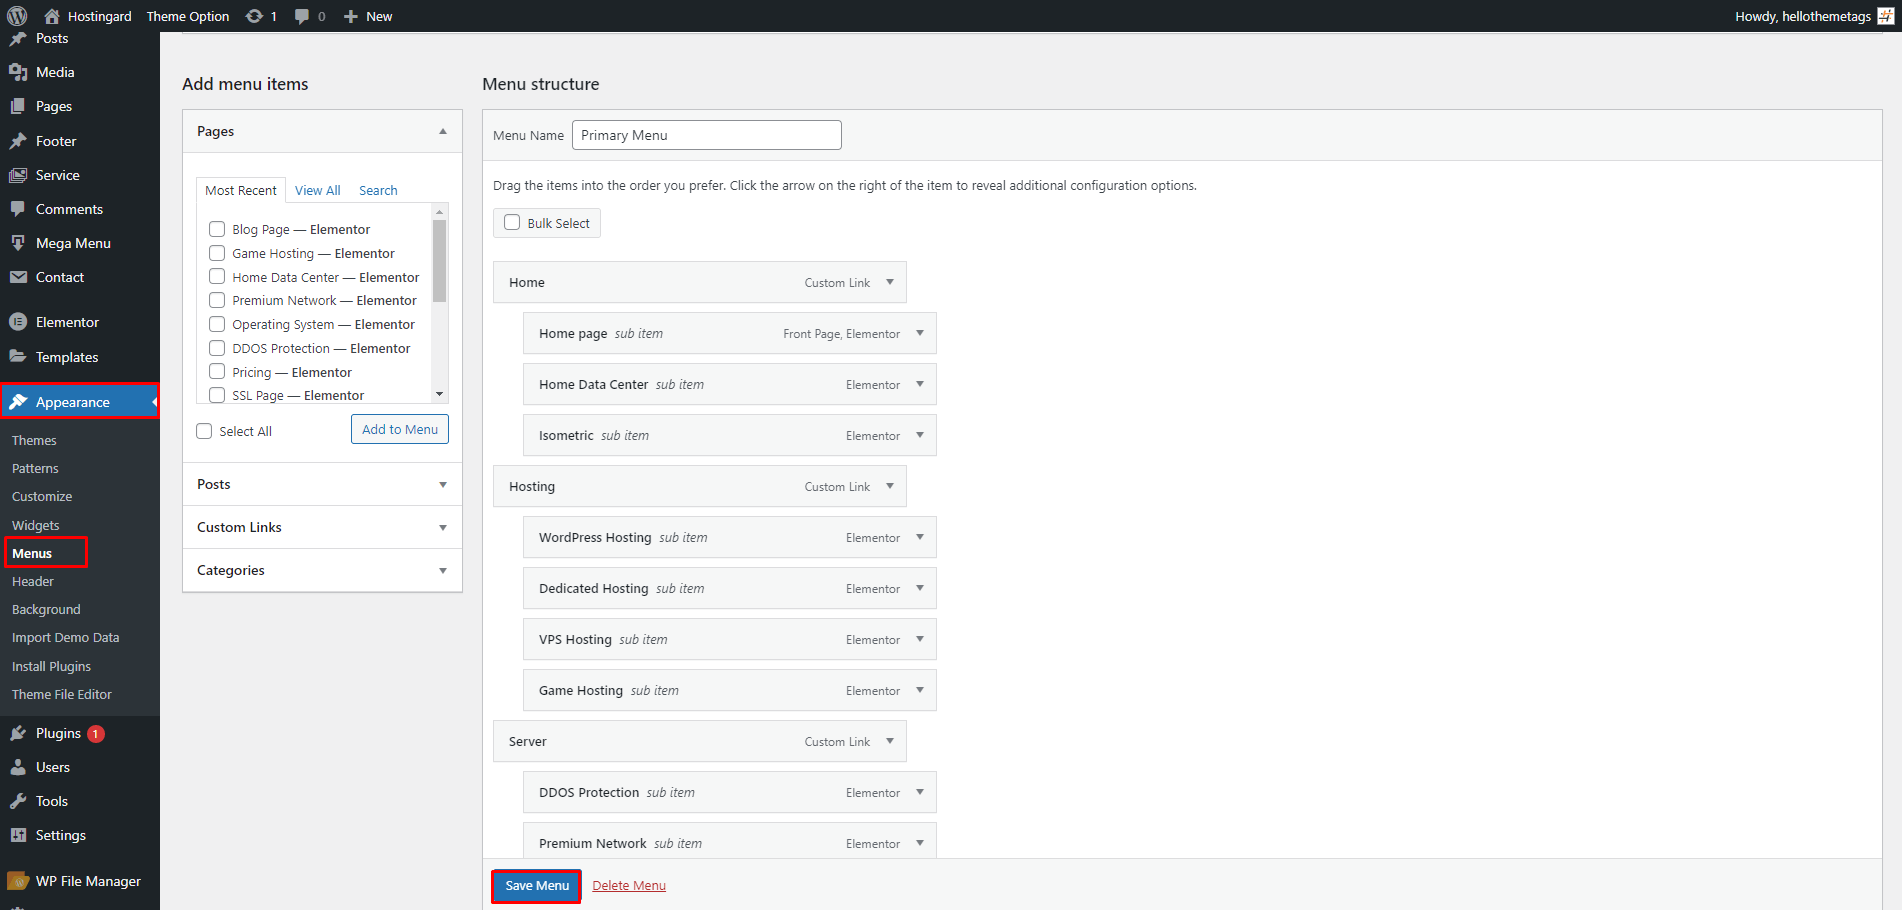This screenshot has height=910, width=1902.
Task: Expand the Home page sub item arrow
Action: tap(920, 333)
